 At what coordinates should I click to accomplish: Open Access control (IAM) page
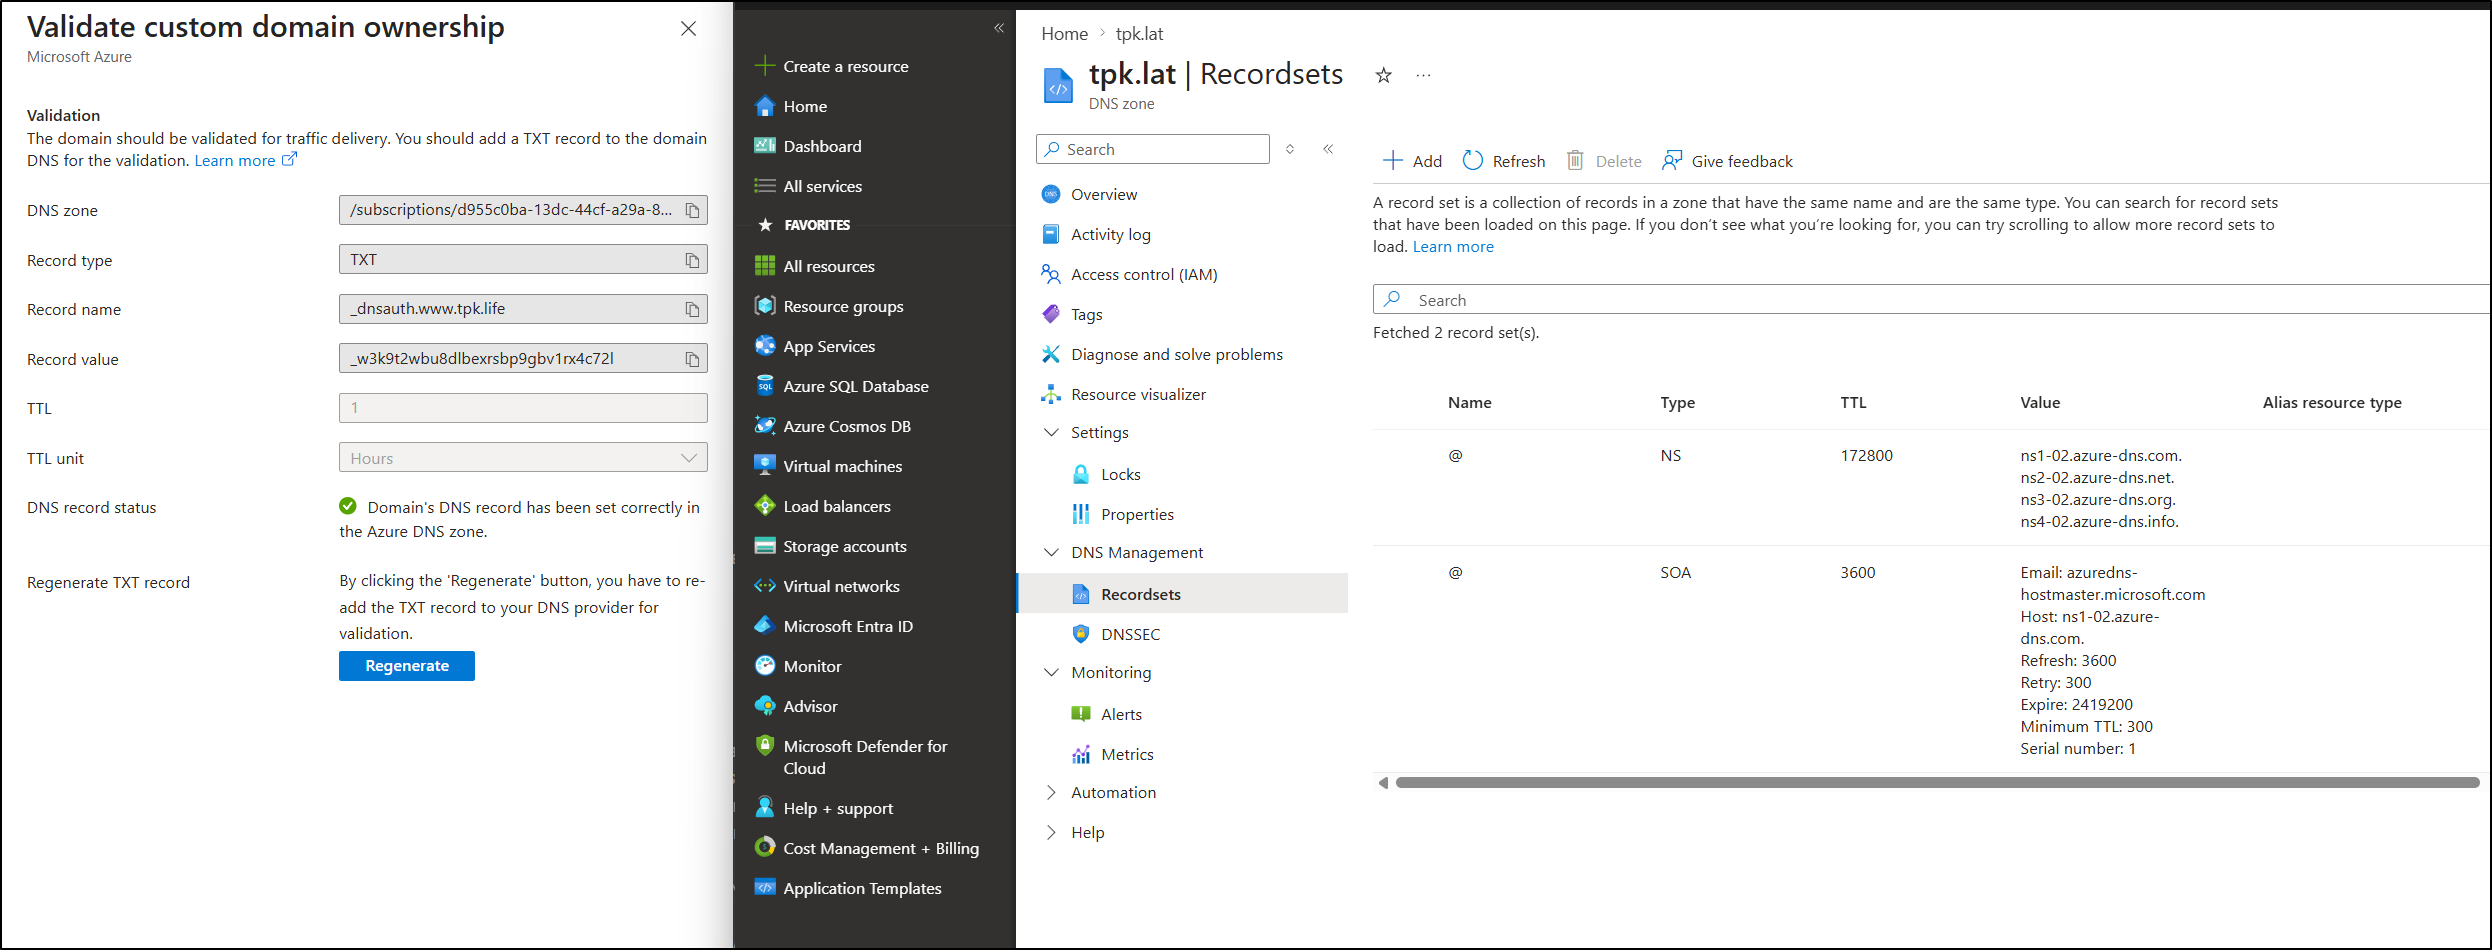1143,275
